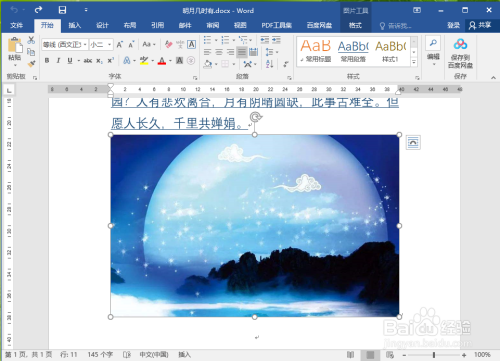This screenshot has height=361, width=500.
Task: Click the Cut scissors icon
Action: (x=31, y=40)
